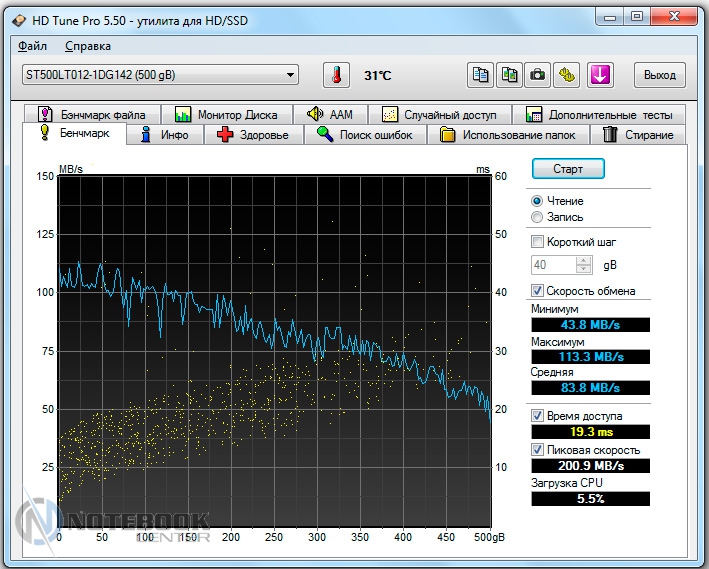The height and width of the screenshot is (569, 709).
Task: Open the Справка menu
Action: point(88,46)
